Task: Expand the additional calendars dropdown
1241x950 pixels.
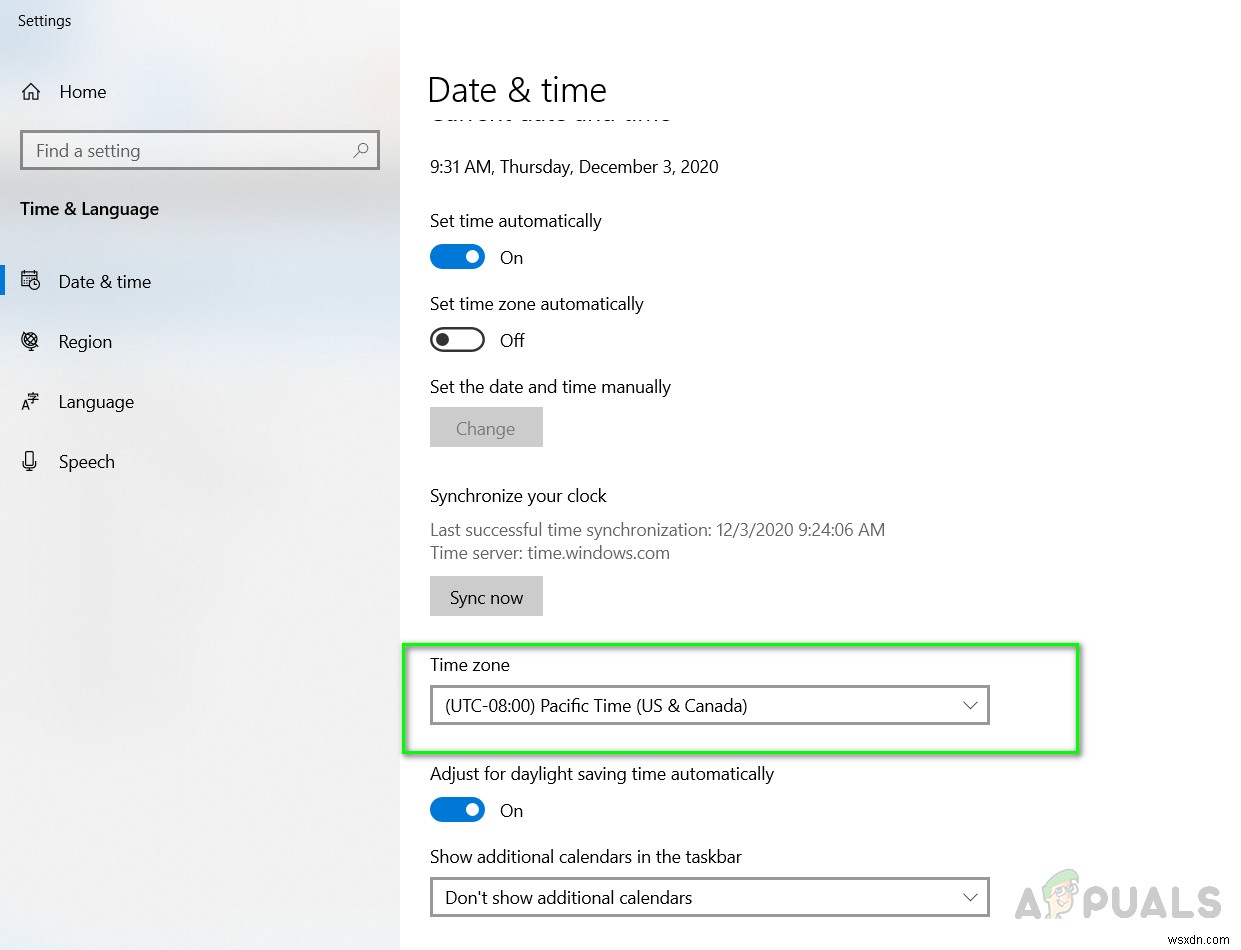Action: tap(708, 897)
